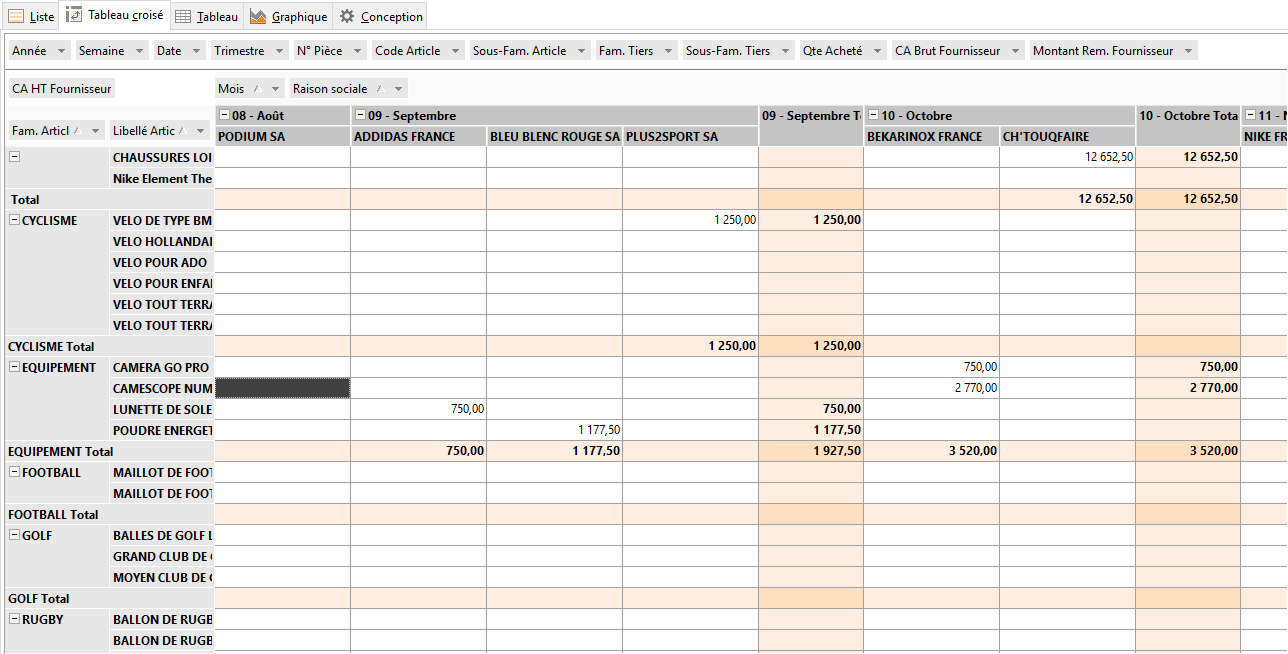1288x654 pixels.
Task: Select the 10 - Octobre Total column header
Action: pos(1188,126)
